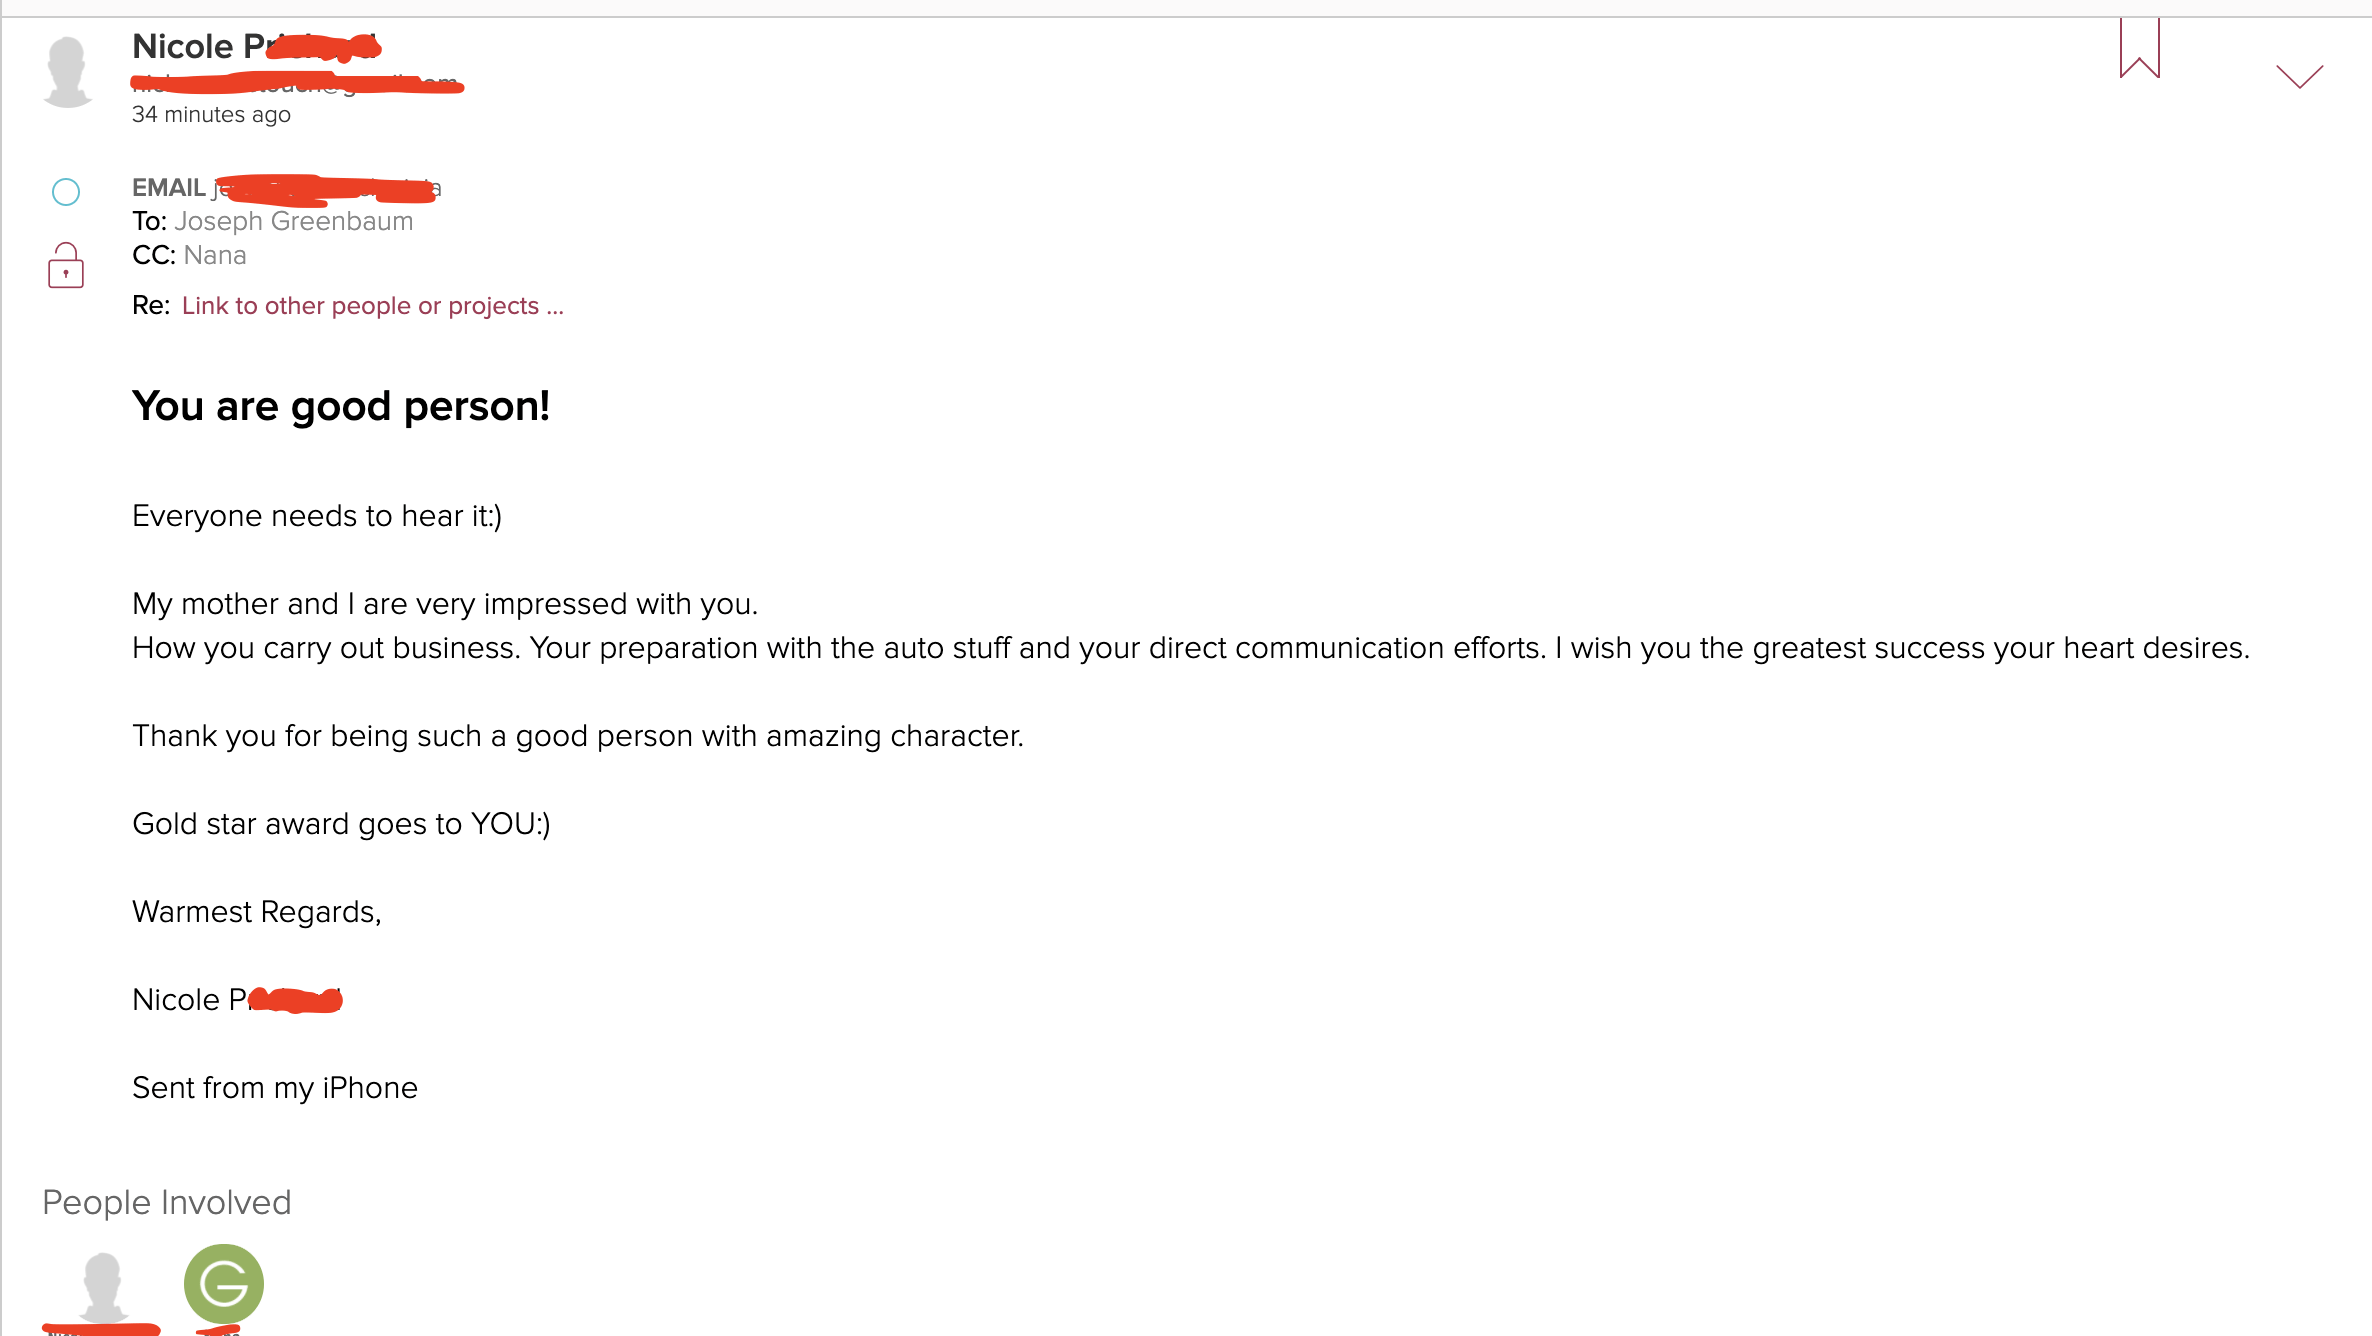
Task: Open the gray silhouette avatar under People Involved
Action: coord(102,1286)
